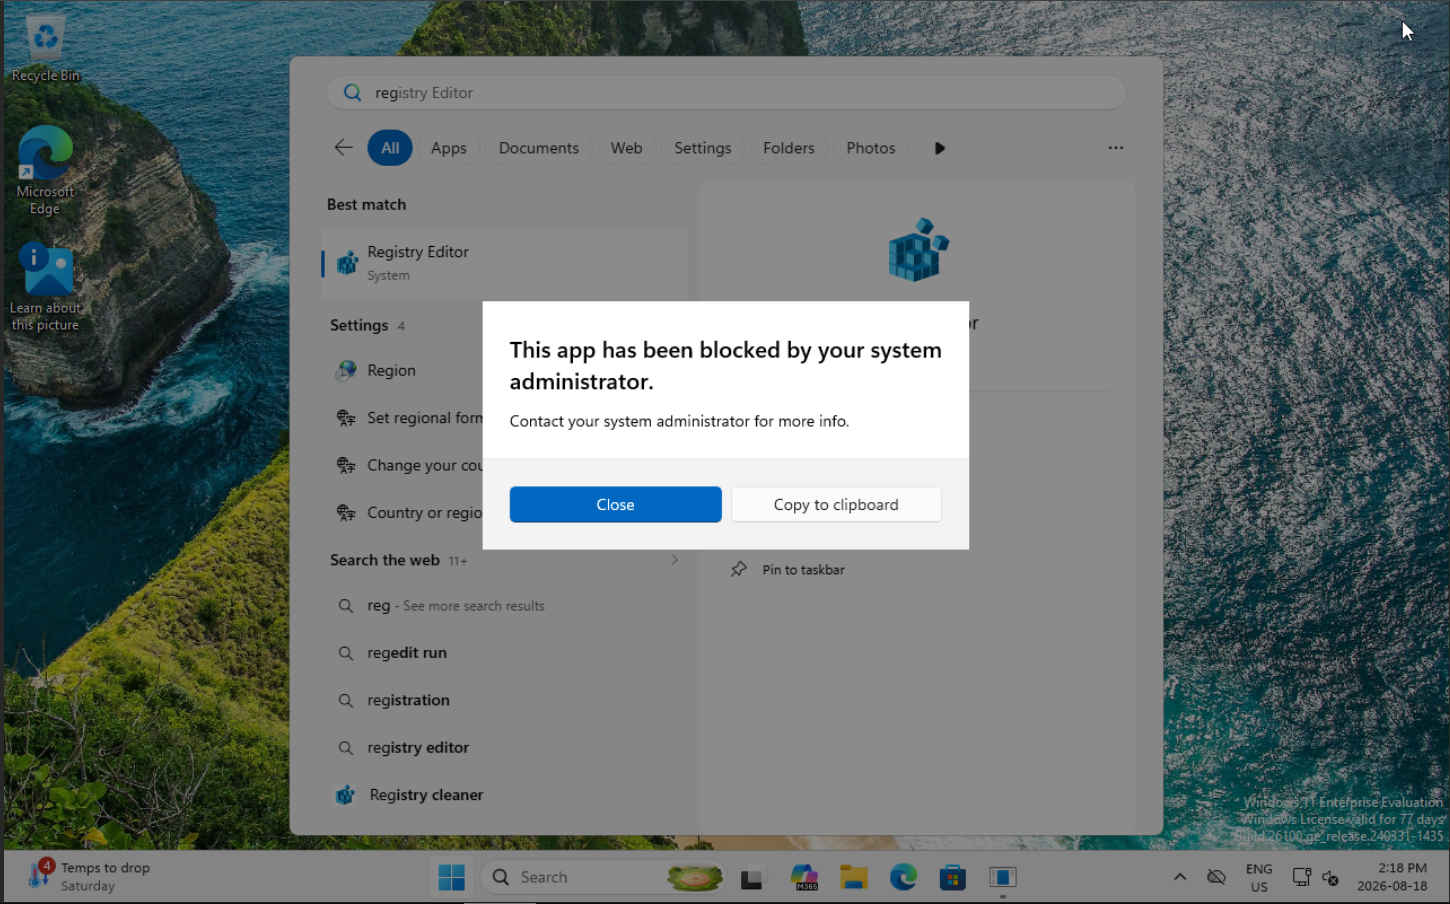Show hidden system tray icons
Image resolution: width=1450 pixels, height=904 pixels.
[x=1180, y=878]
